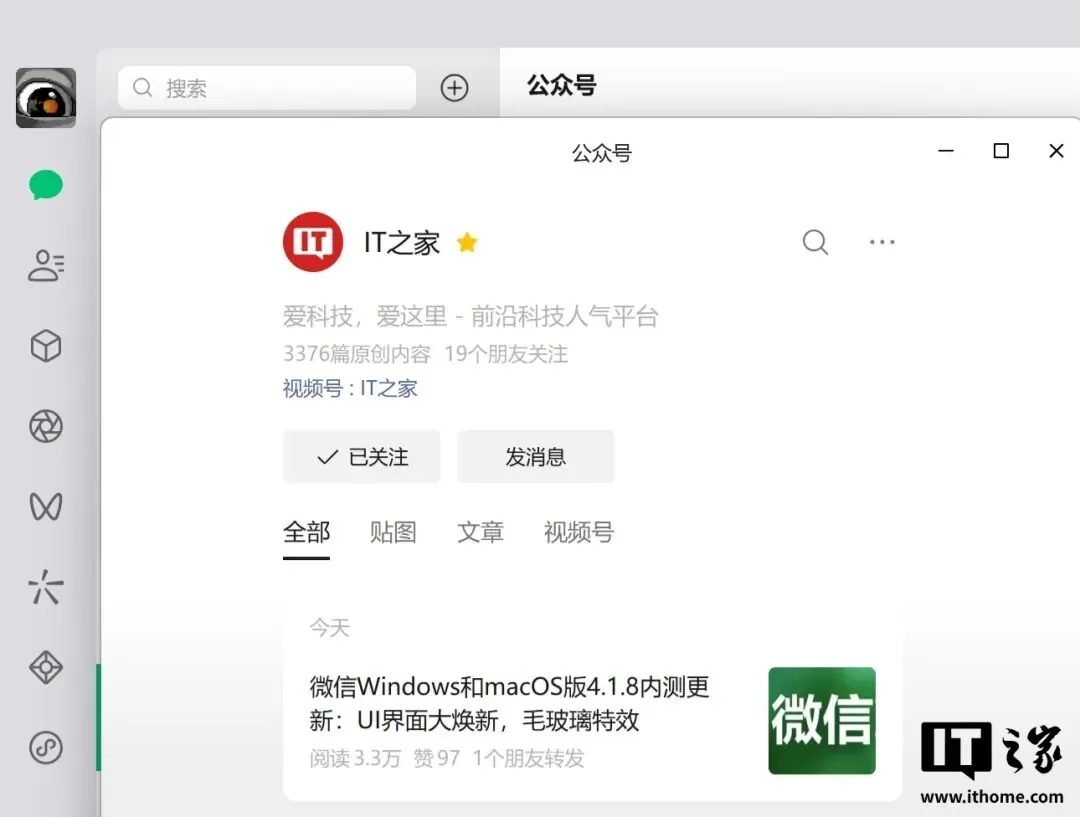Open Mini Programs via the compass icon
Screen dimensions: 1080x817
click(44, 668)
